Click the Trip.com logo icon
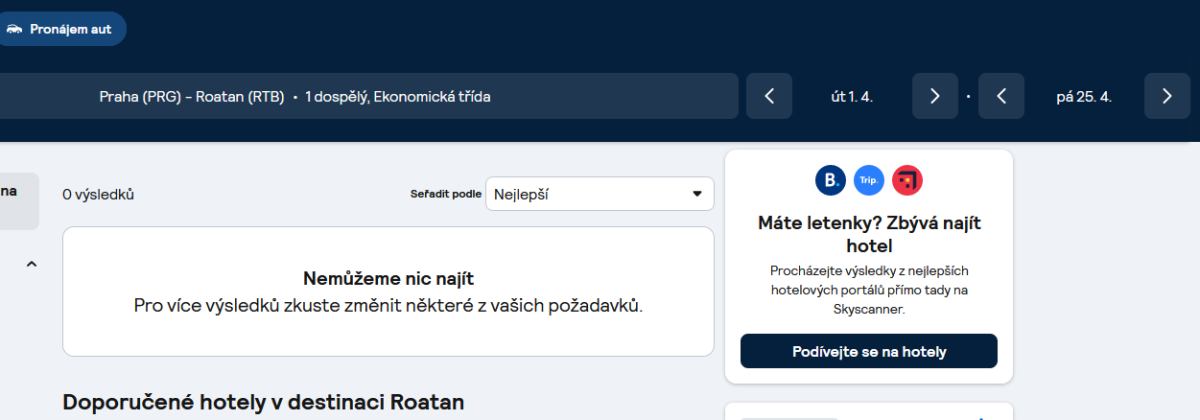The height and width of the screenshot is (420, 1200). tap(869, 180)
